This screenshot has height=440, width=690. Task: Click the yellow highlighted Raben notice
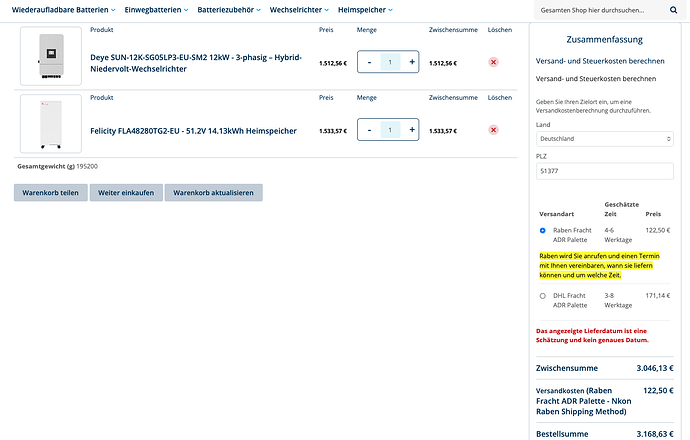tap(599, 265)
